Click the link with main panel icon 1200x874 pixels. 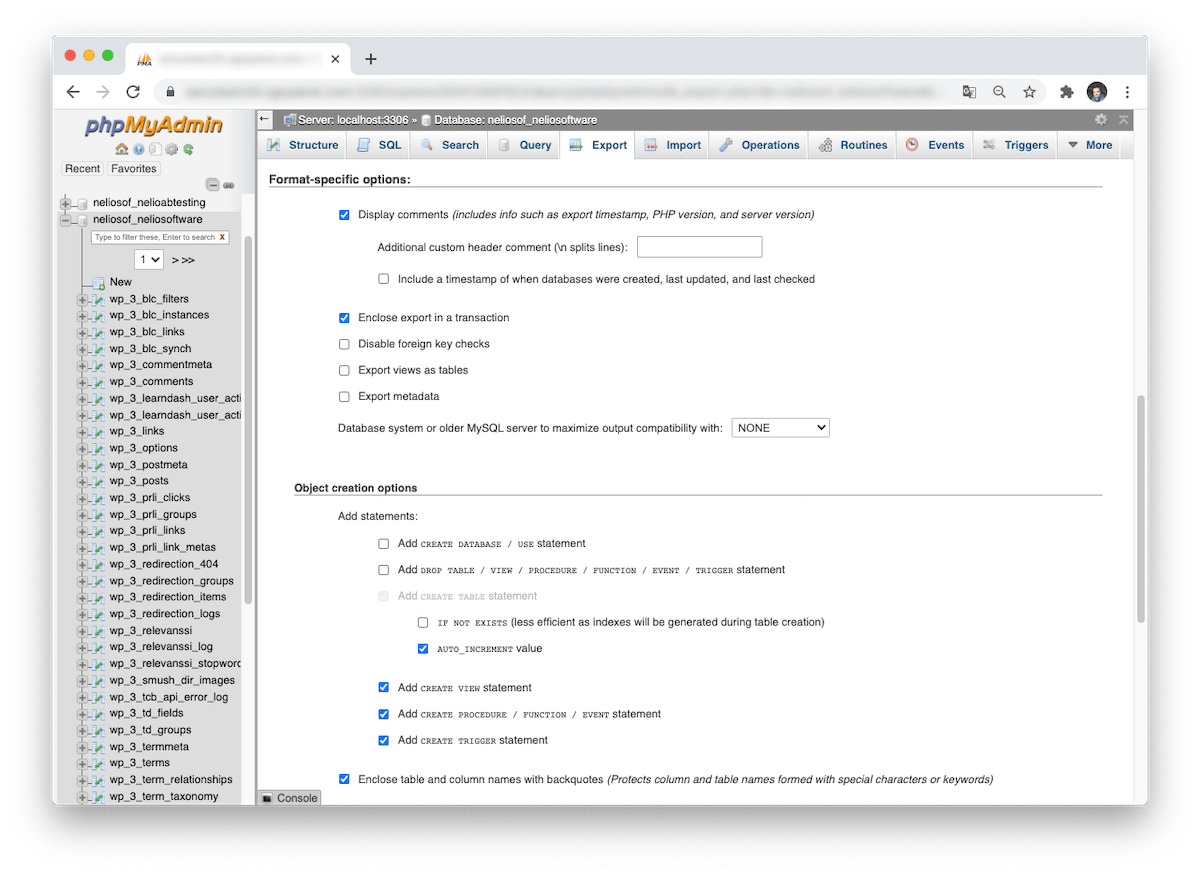click(x=228, y=185)
